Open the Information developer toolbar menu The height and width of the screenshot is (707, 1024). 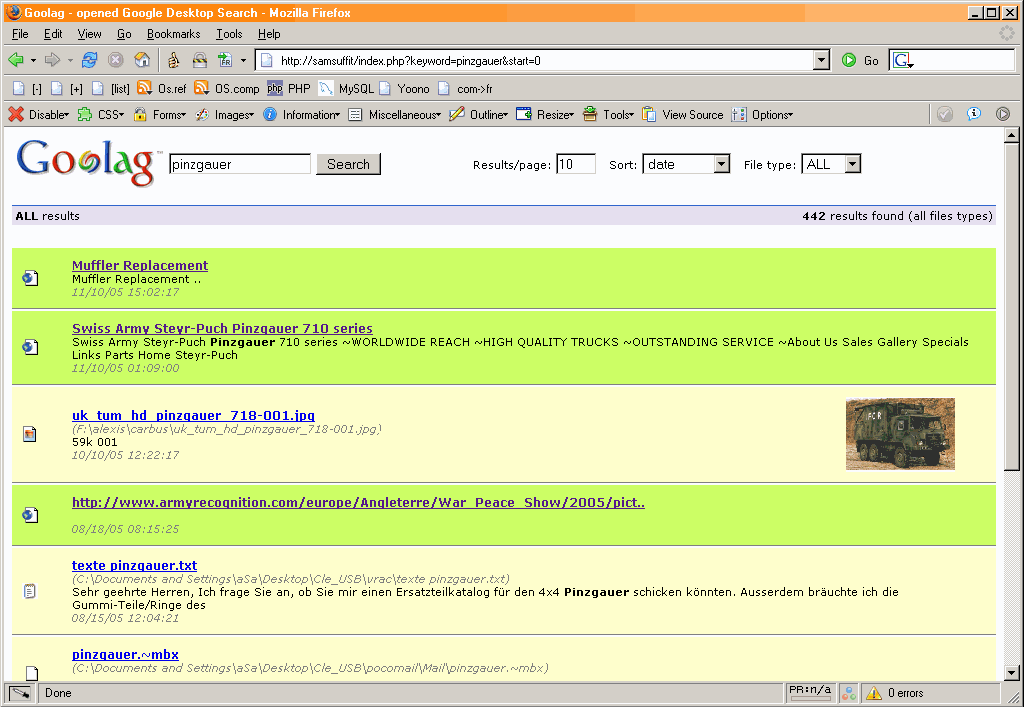[x=301, y=114]
